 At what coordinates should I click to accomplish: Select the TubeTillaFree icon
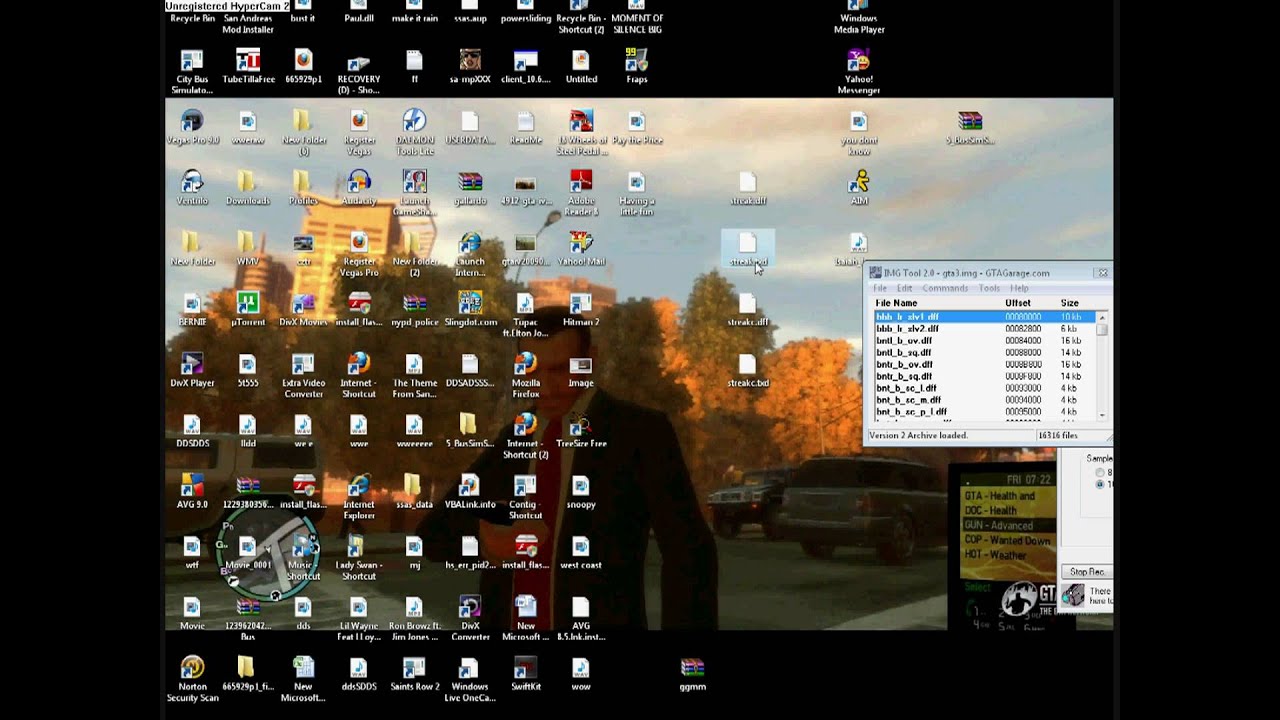click(248, 68)
